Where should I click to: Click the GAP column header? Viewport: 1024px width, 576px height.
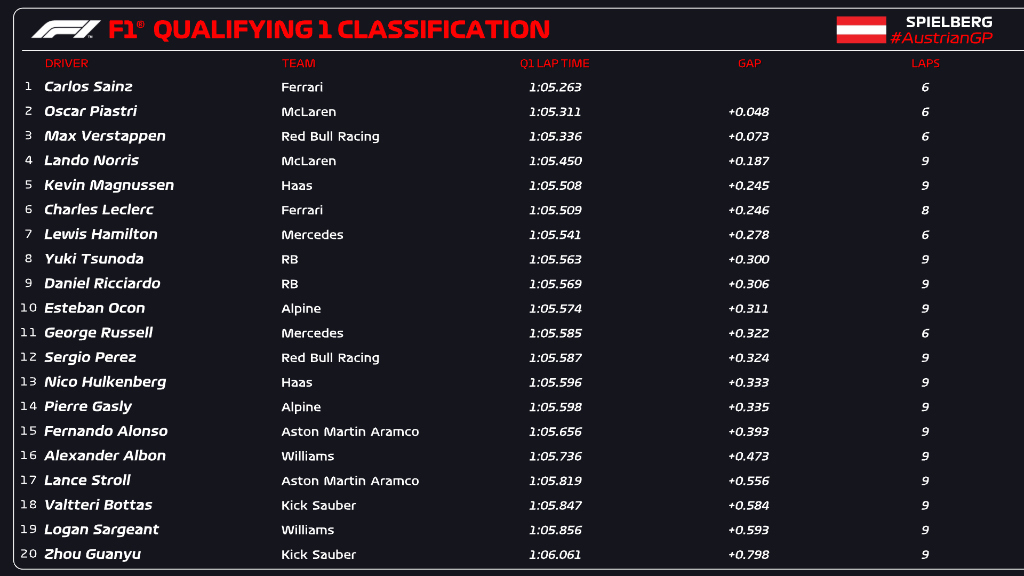[x=749, y=63]
